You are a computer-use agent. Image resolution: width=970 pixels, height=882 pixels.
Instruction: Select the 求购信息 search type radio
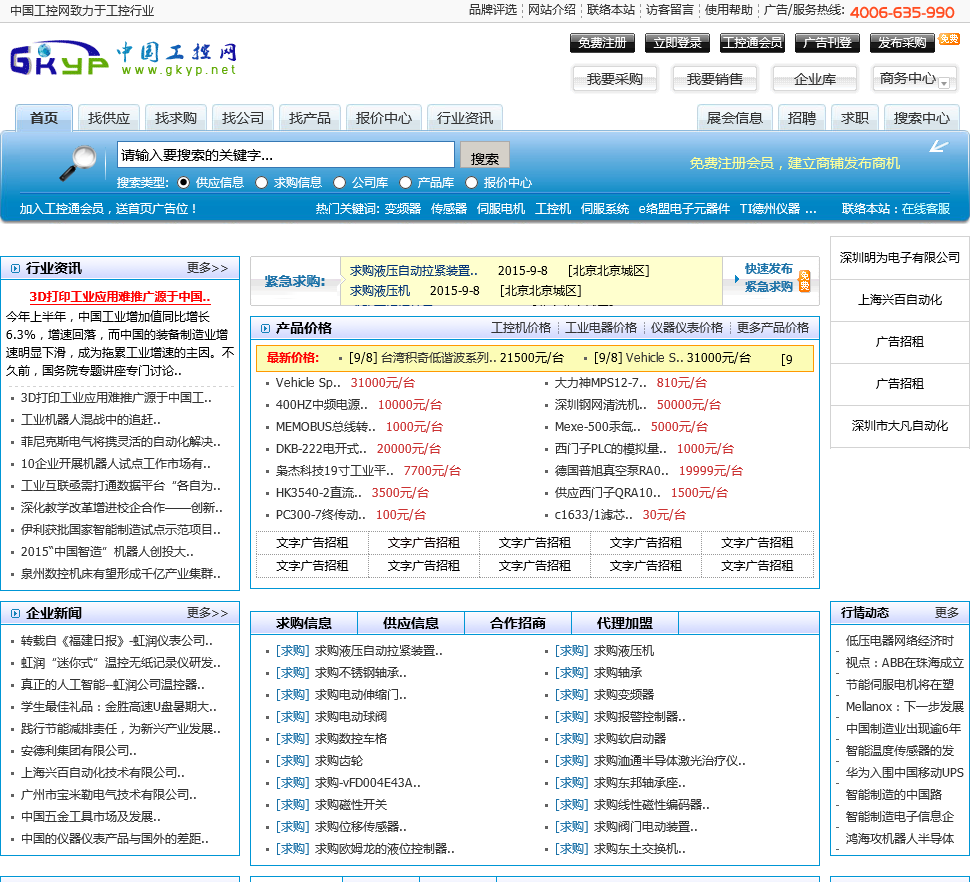coord(262,182)
